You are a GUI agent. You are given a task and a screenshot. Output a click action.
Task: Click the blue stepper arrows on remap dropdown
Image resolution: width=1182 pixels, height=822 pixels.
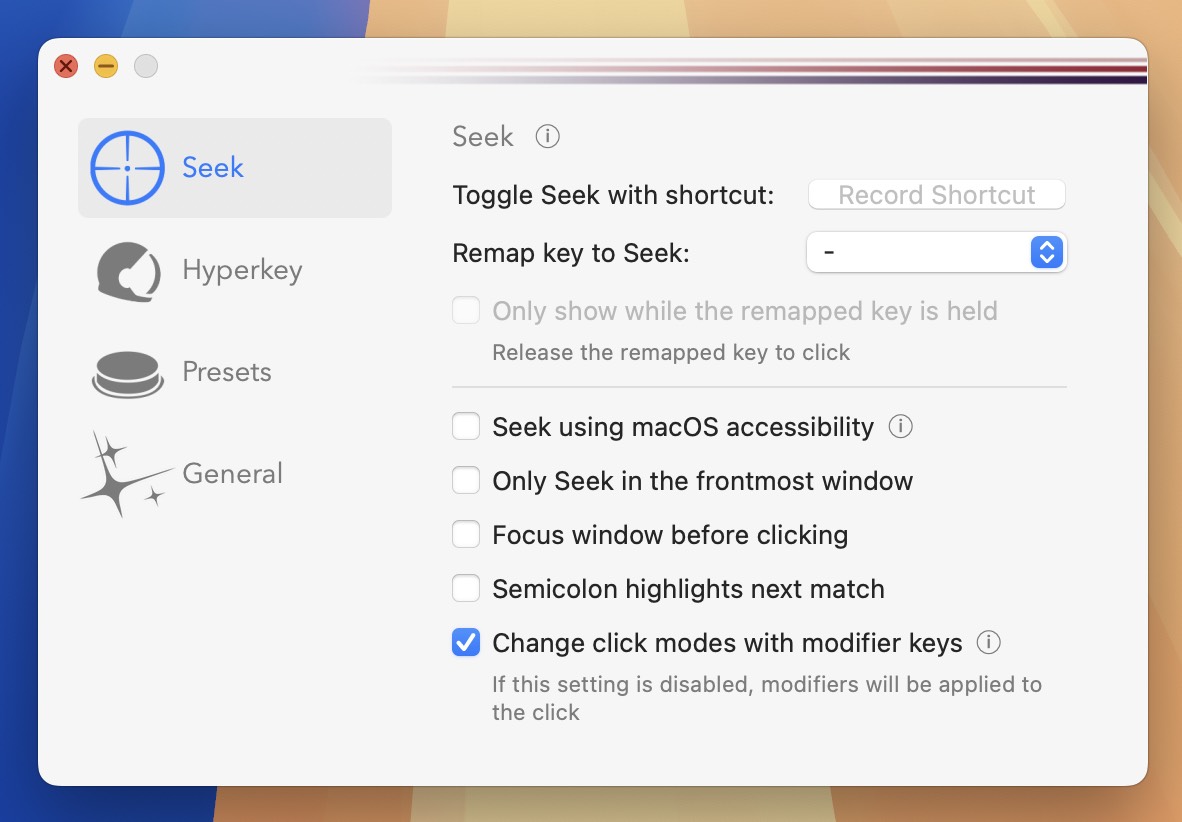pos(1046,252)
